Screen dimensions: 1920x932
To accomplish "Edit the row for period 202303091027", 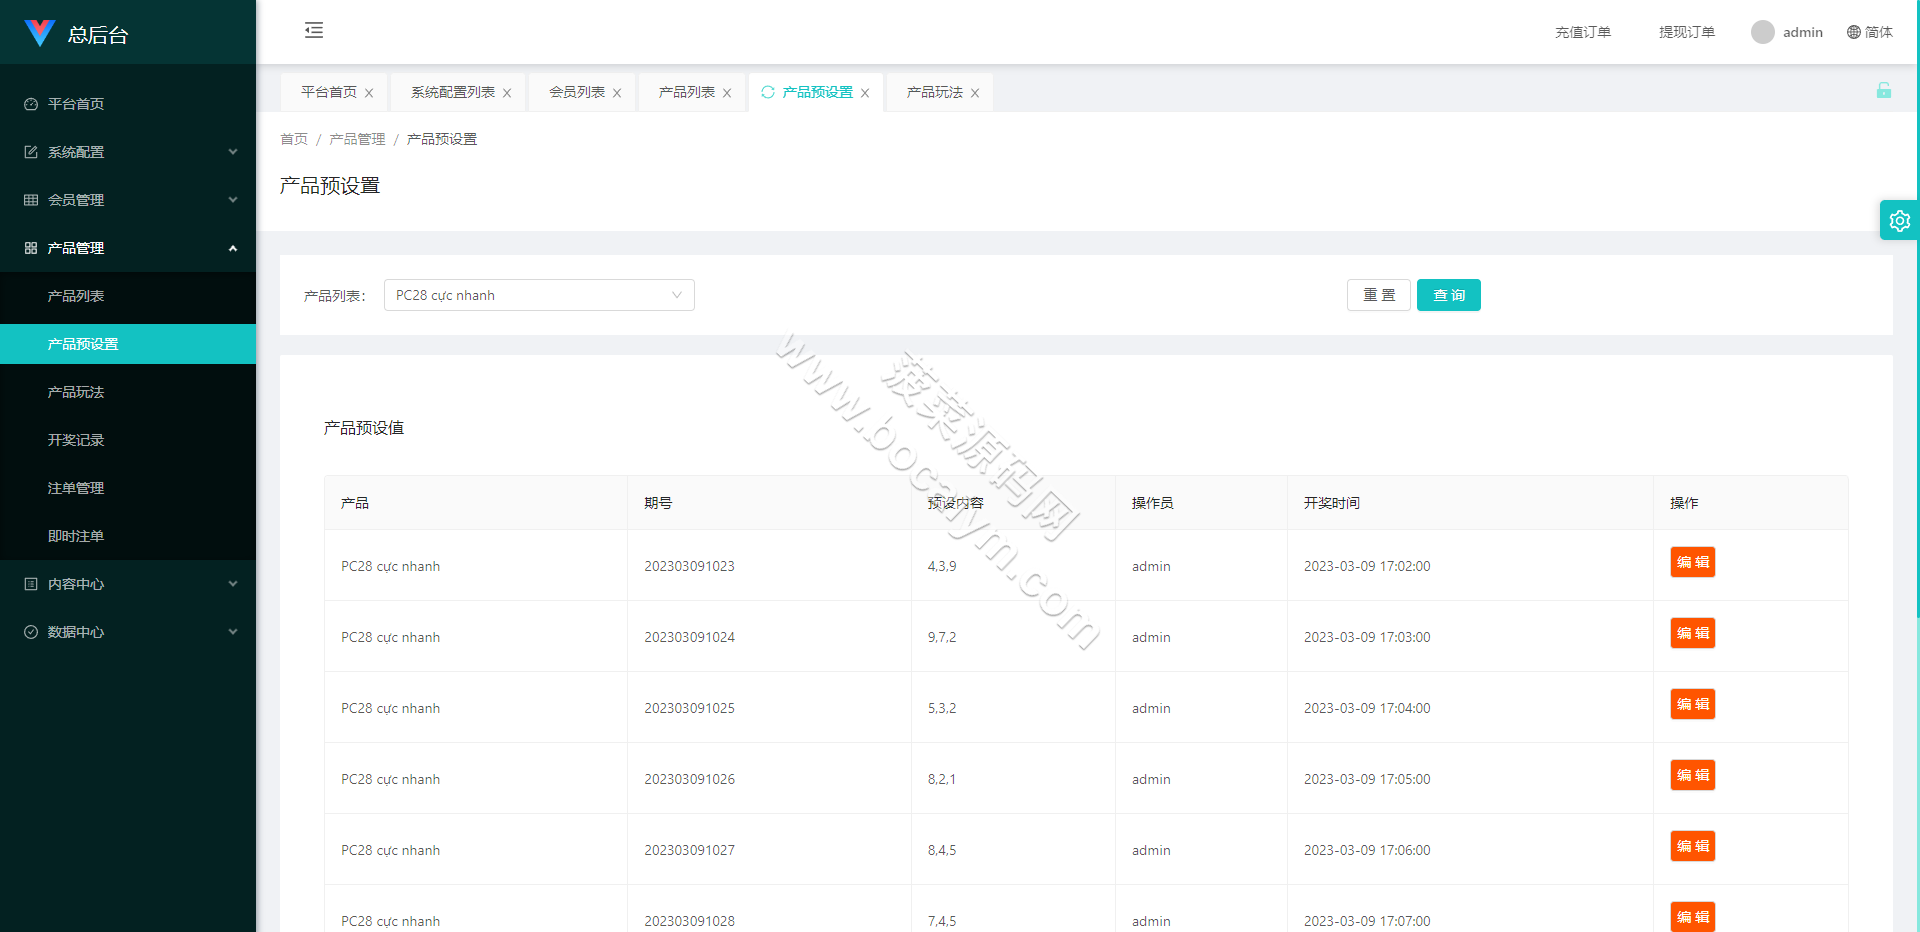I will [x=1693, y=846].
